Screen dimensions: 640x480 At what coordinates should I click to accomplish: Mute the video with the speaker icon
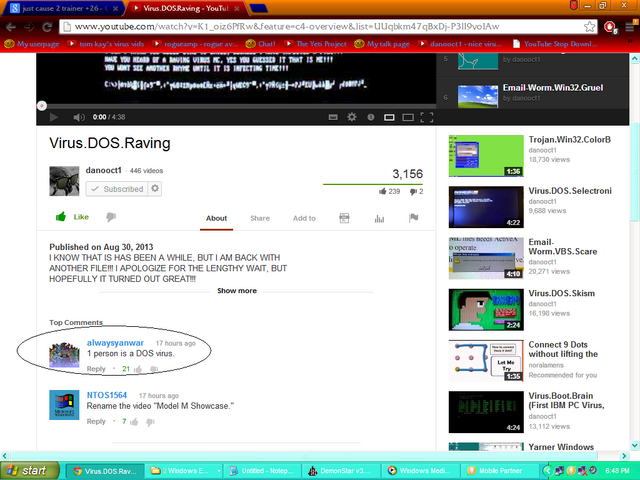point(78,118)
